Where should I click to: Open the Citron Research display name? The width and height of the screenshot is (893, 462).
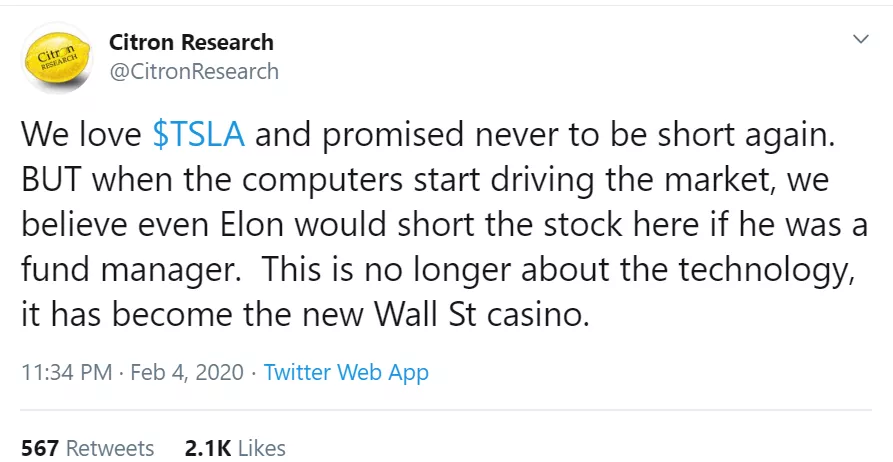191,42
